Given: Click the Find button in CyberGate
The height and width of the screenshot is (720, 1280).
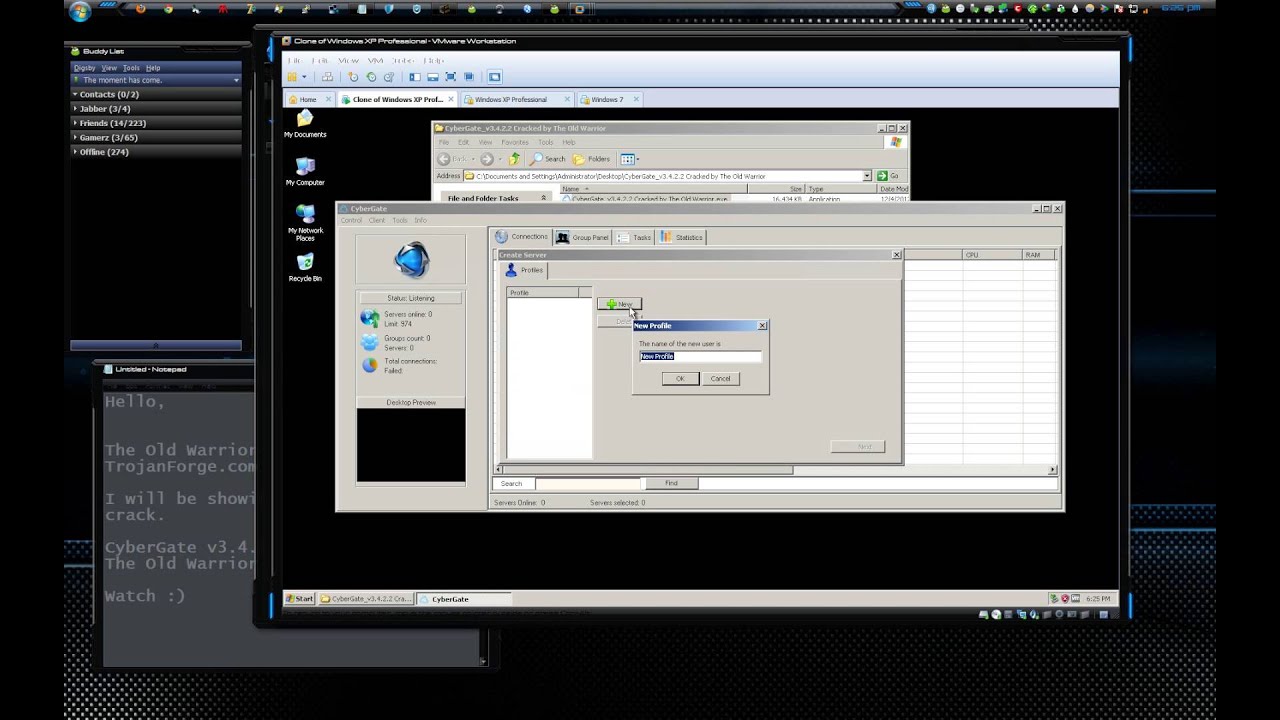Looking at the screenshot, I should [x=671, y=483].
